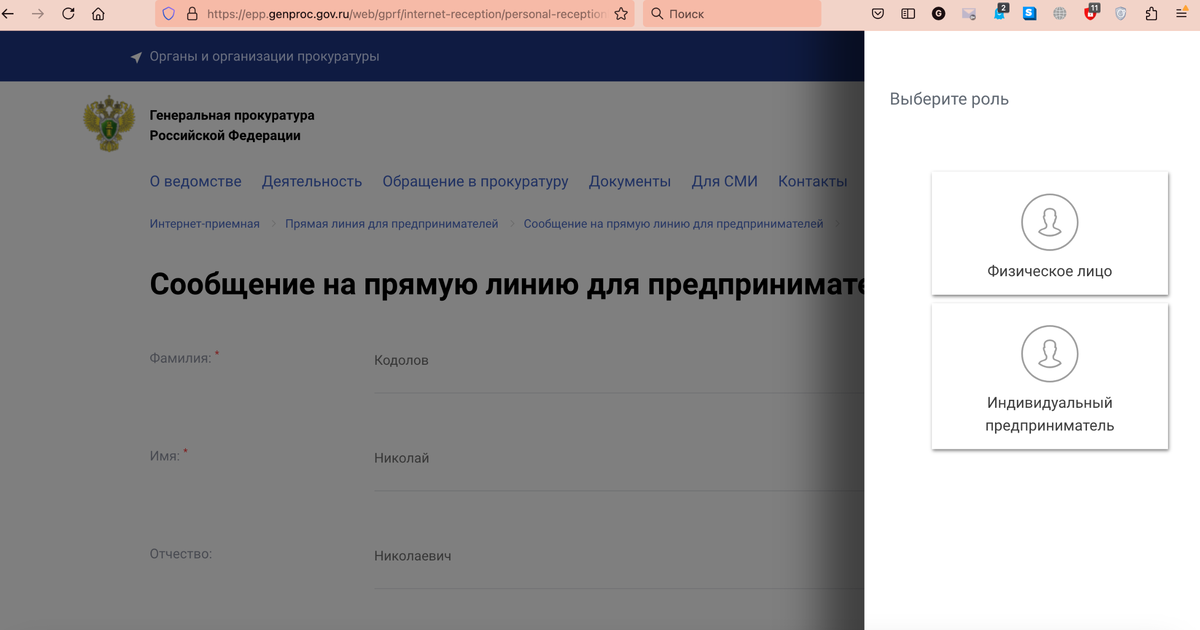This screenshot has height=630, width=1200.
Task: Bookmark this page with the star icon
Action: [621, 14]
